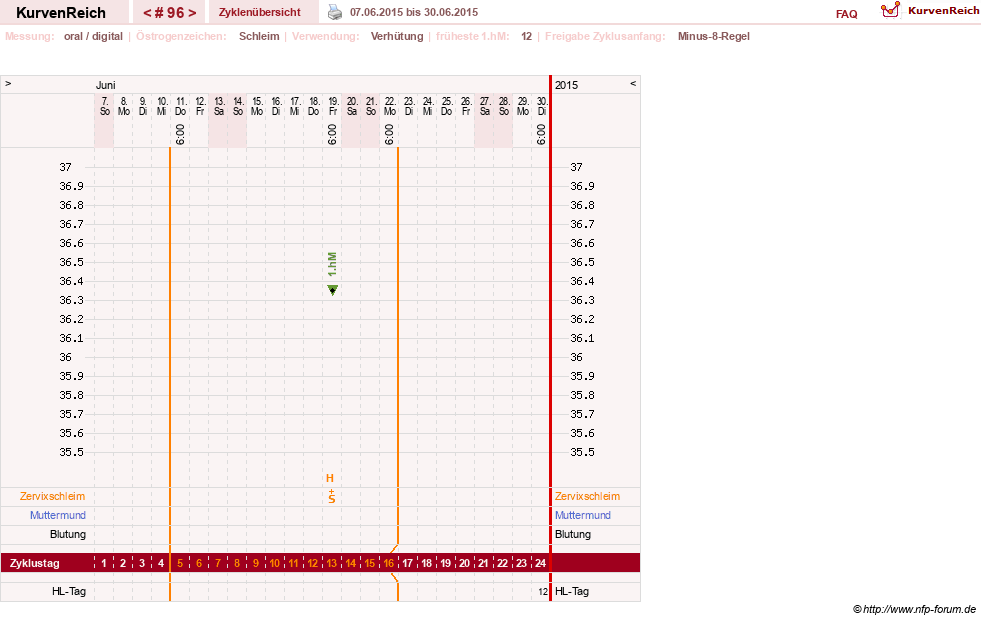Expand chart with left '>' arrow
This screenshot has height=621, width=981.
click(8, 84)
